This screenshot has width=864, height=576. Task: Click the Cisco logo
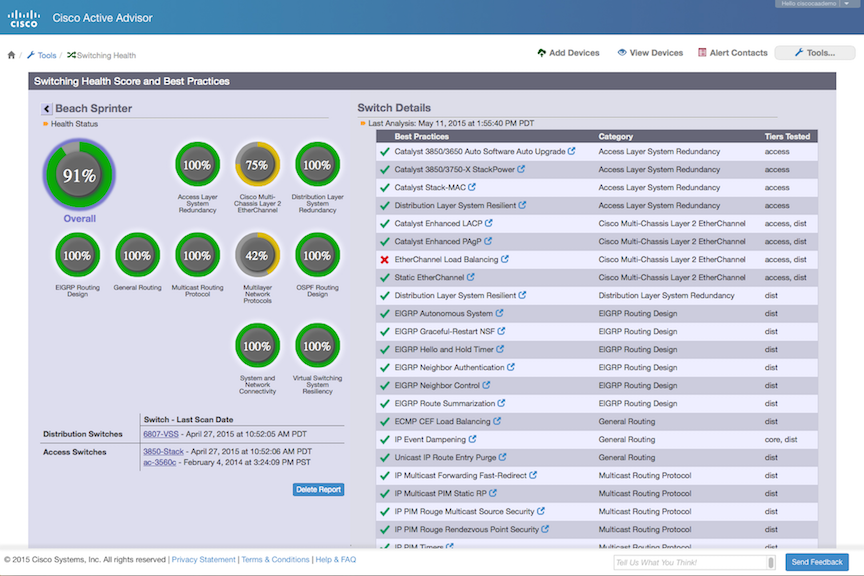pyautogui.click(x=25, y=17)
